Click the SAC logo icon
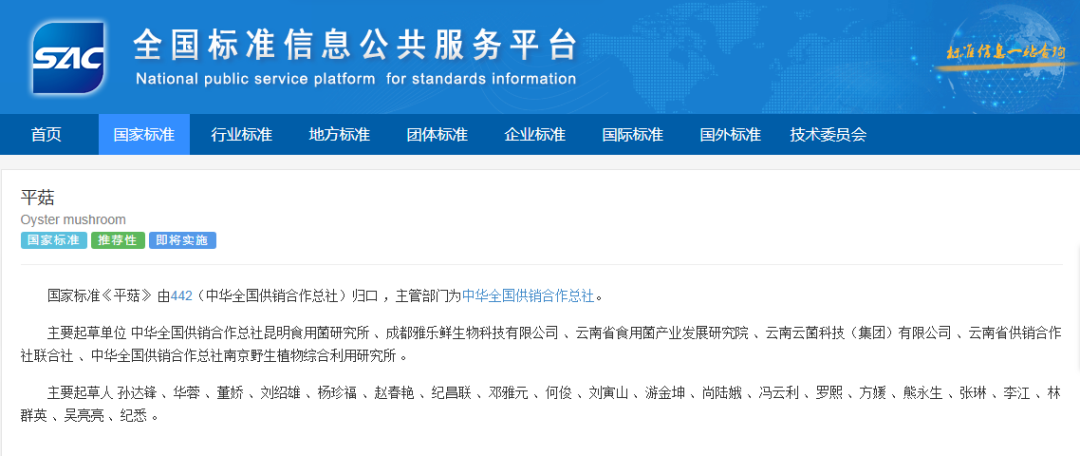This screenshot has height=456, width=1080. coord(68,57)
